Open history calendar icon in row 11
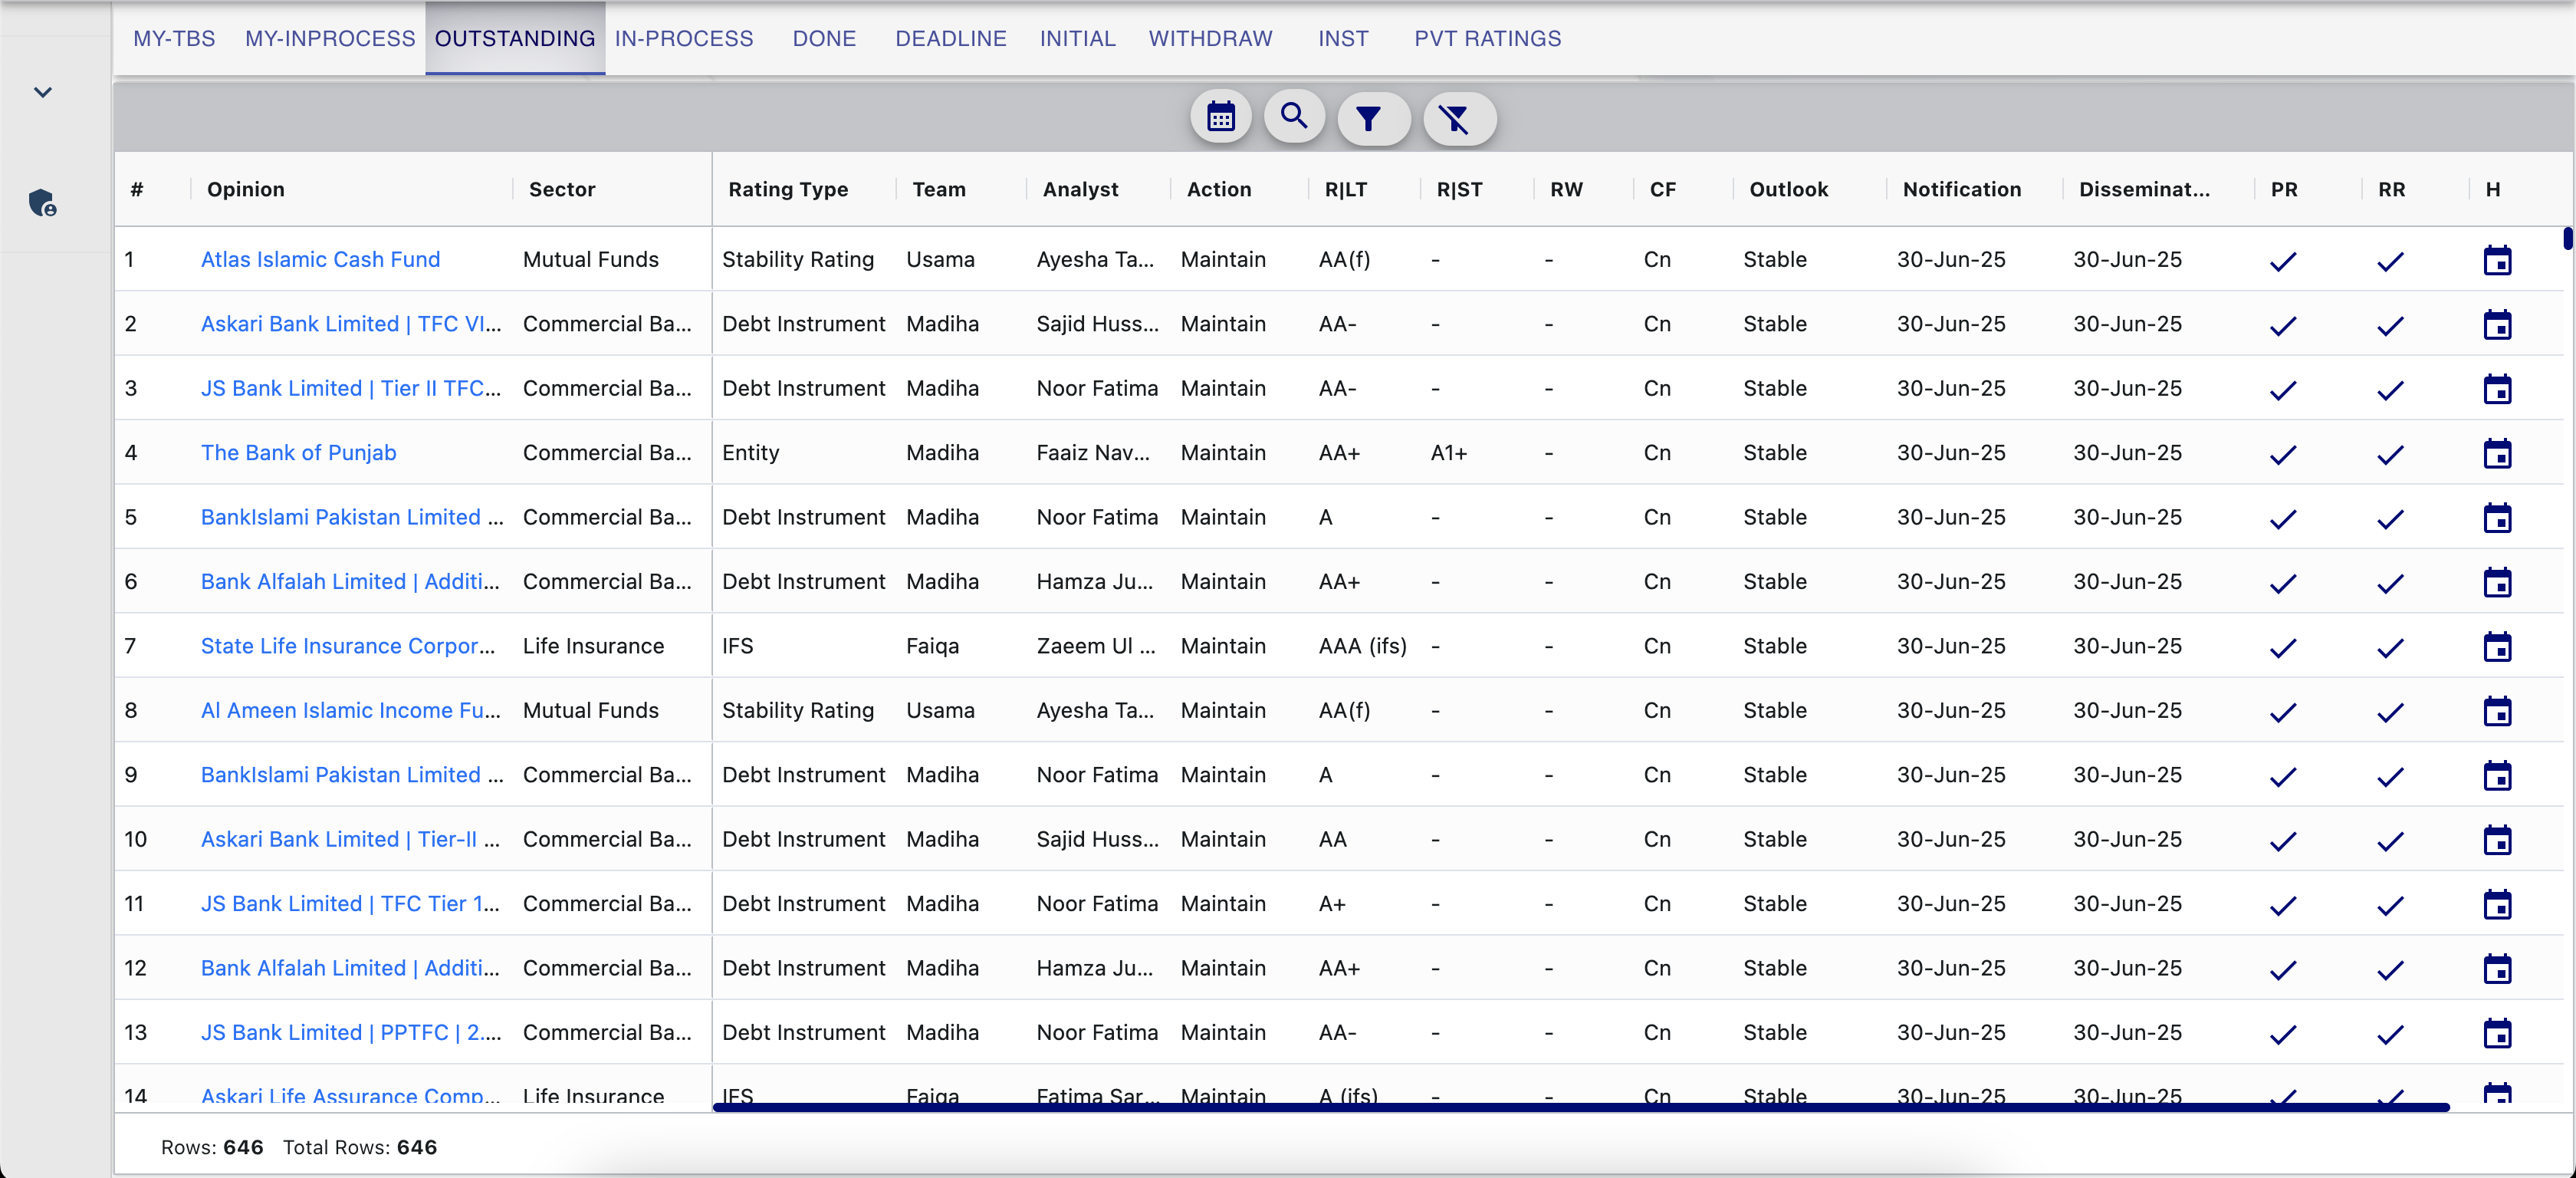 pos(2497,904)
